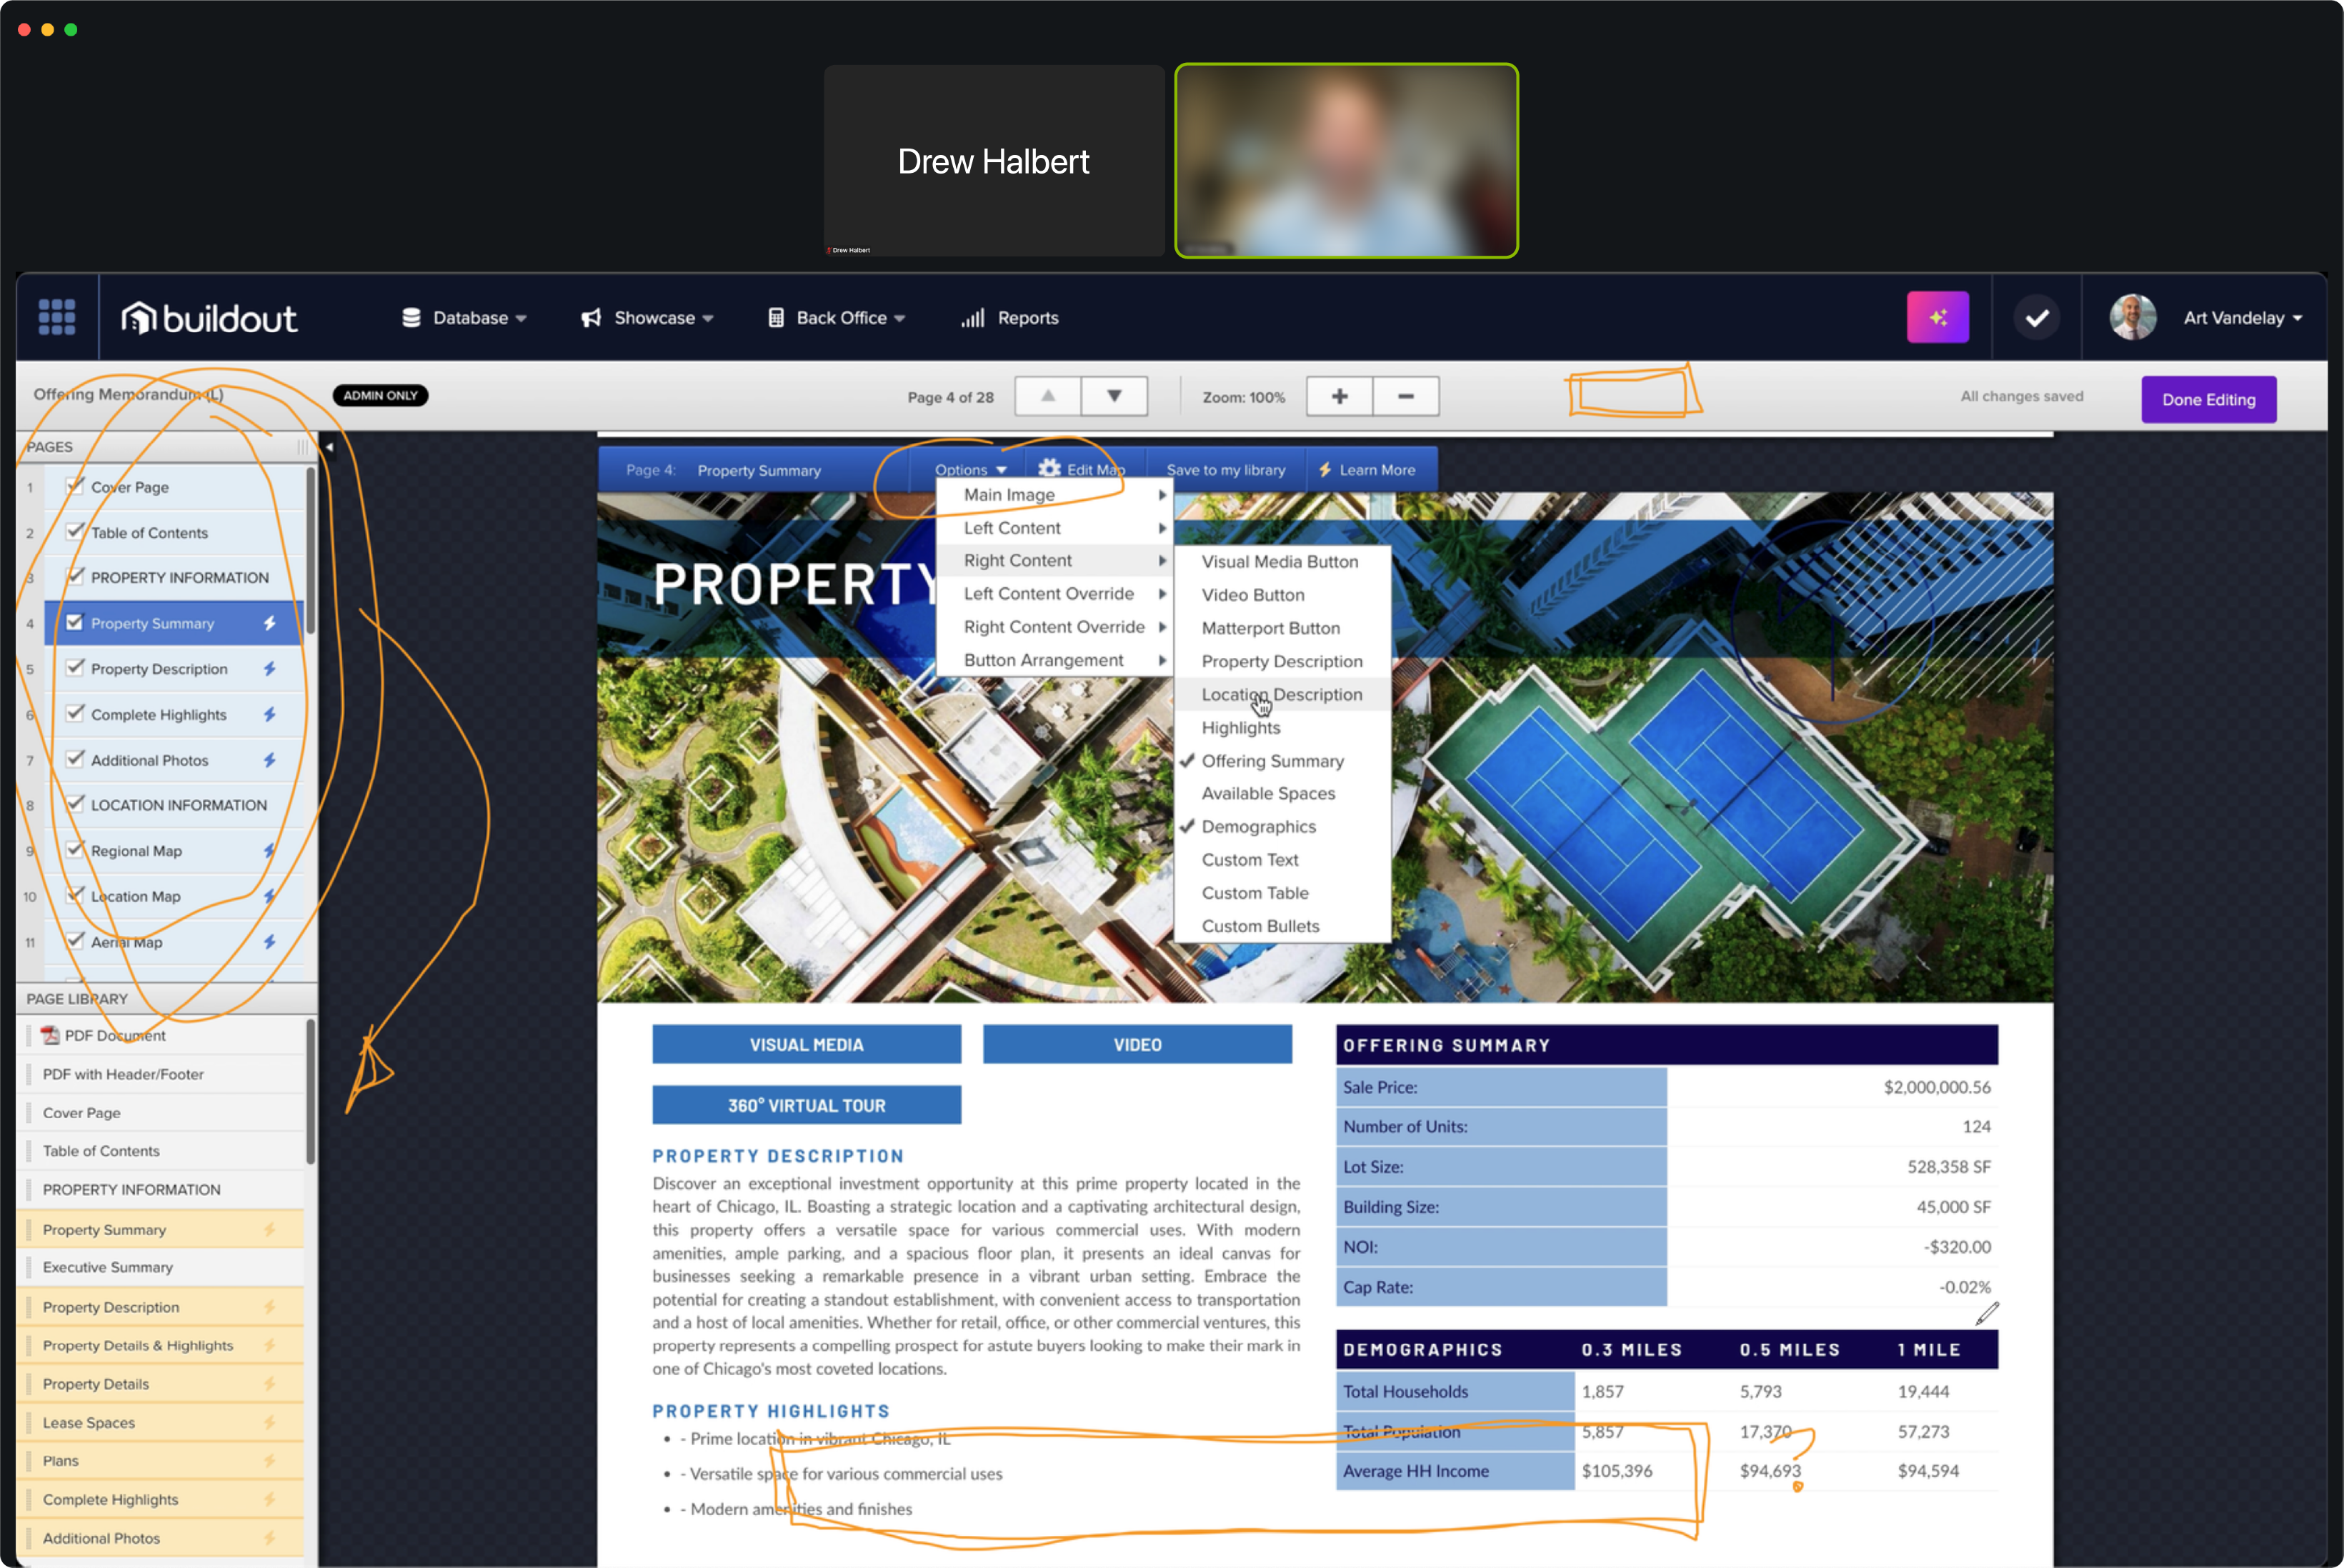The height and width of the screenshot is (1568, 2344).
Task: Expand the Button Arrangement submenu
Action: pos(1055,660)
